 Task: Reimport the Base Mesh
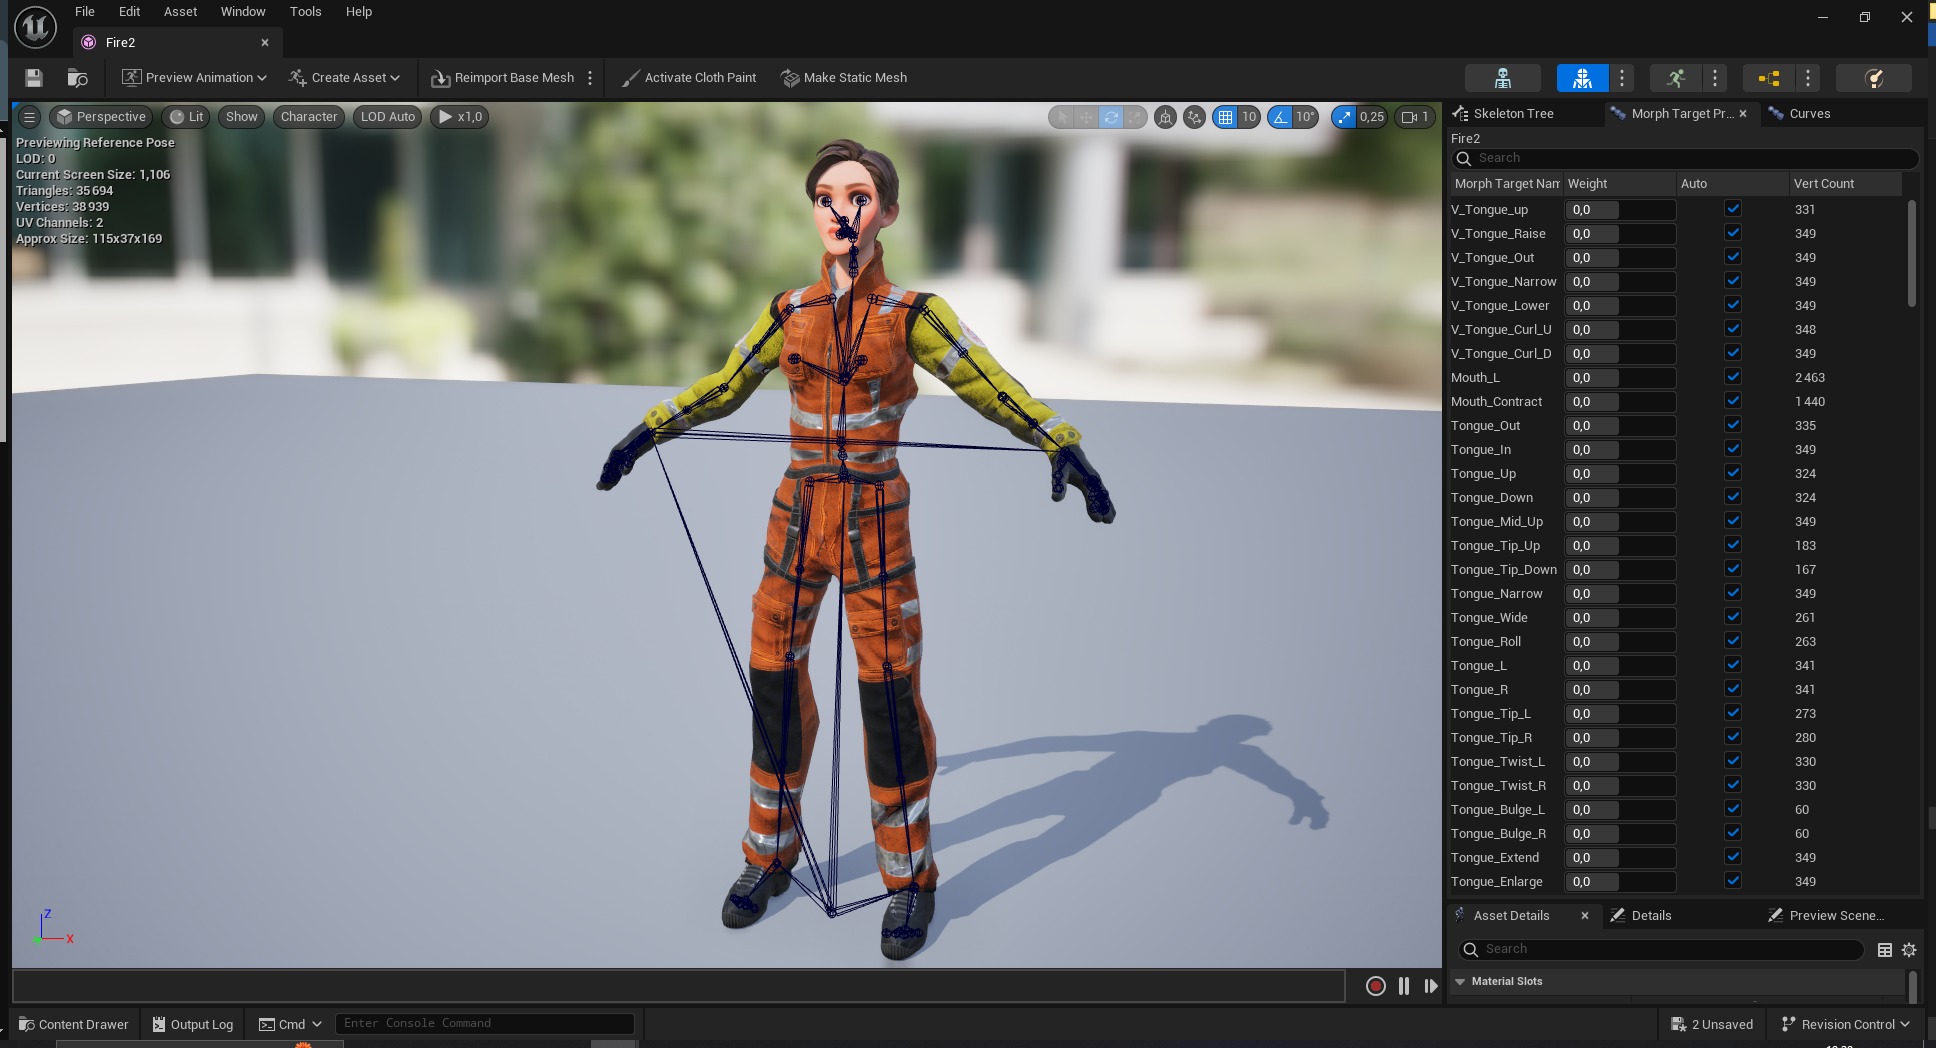coord(503,78)
